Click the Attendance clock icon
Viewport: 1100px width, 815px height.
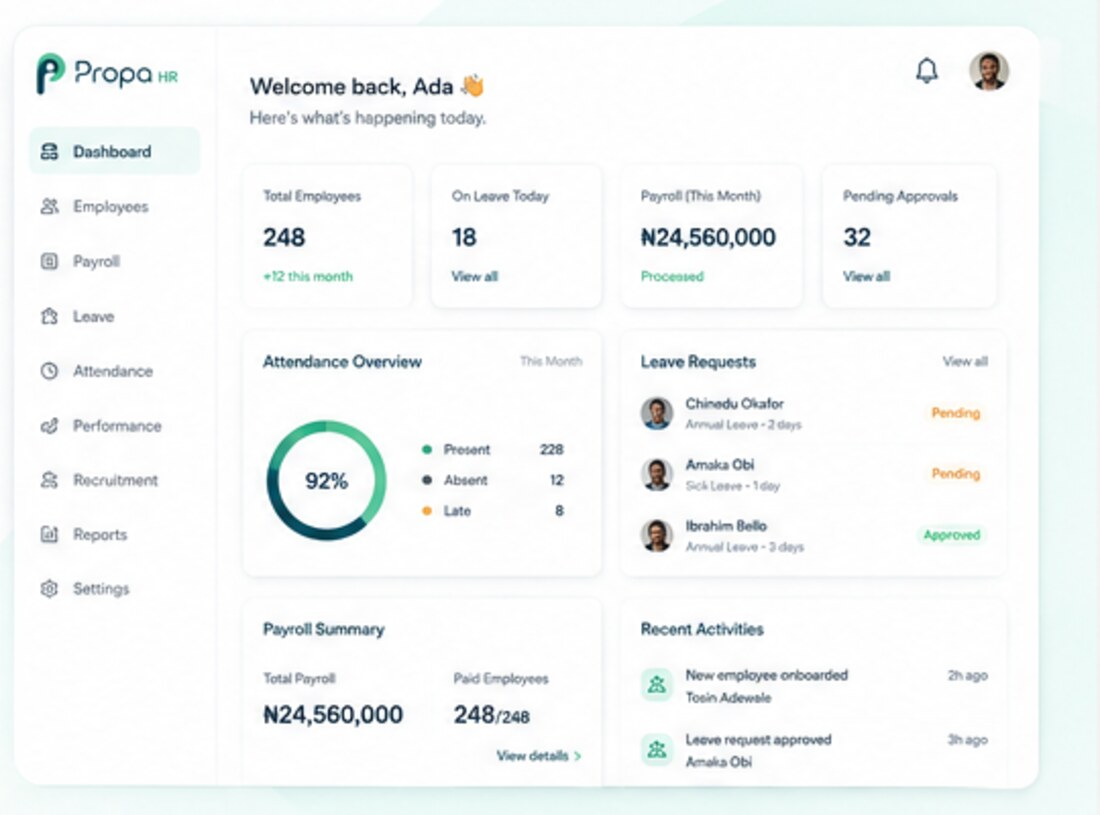click(x=49, y=371)
